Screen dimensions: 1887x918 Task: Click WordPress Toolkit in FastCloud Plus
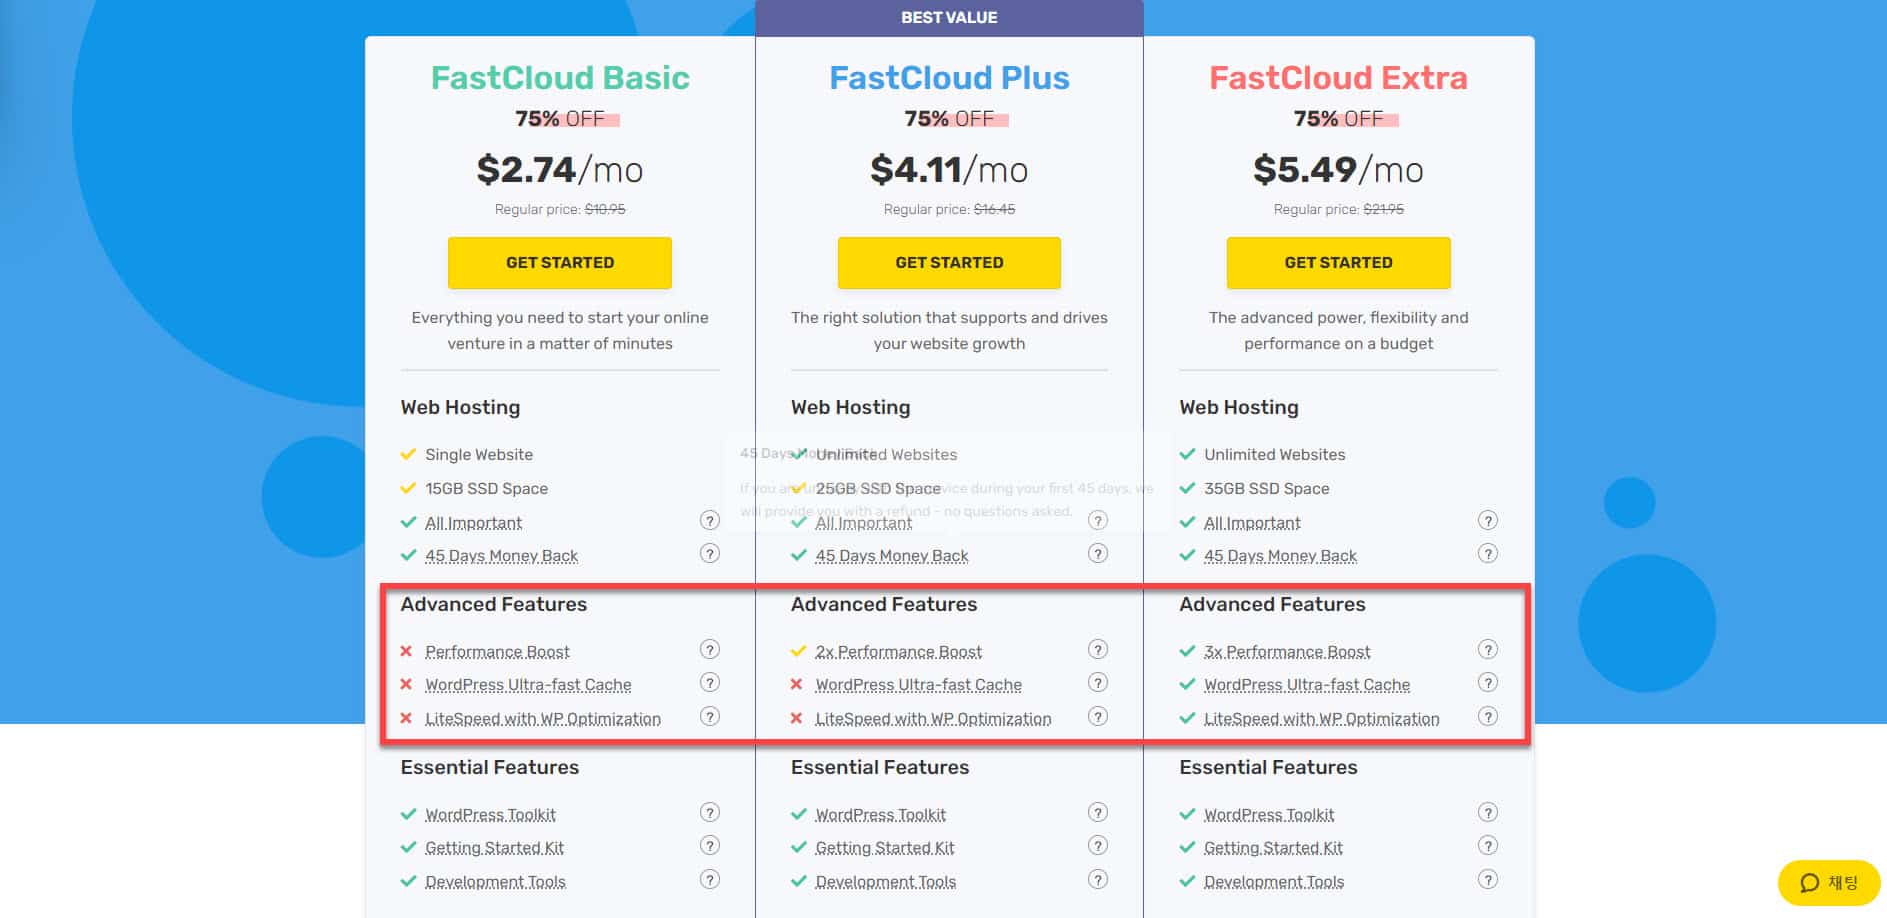(x=880, y=814)
